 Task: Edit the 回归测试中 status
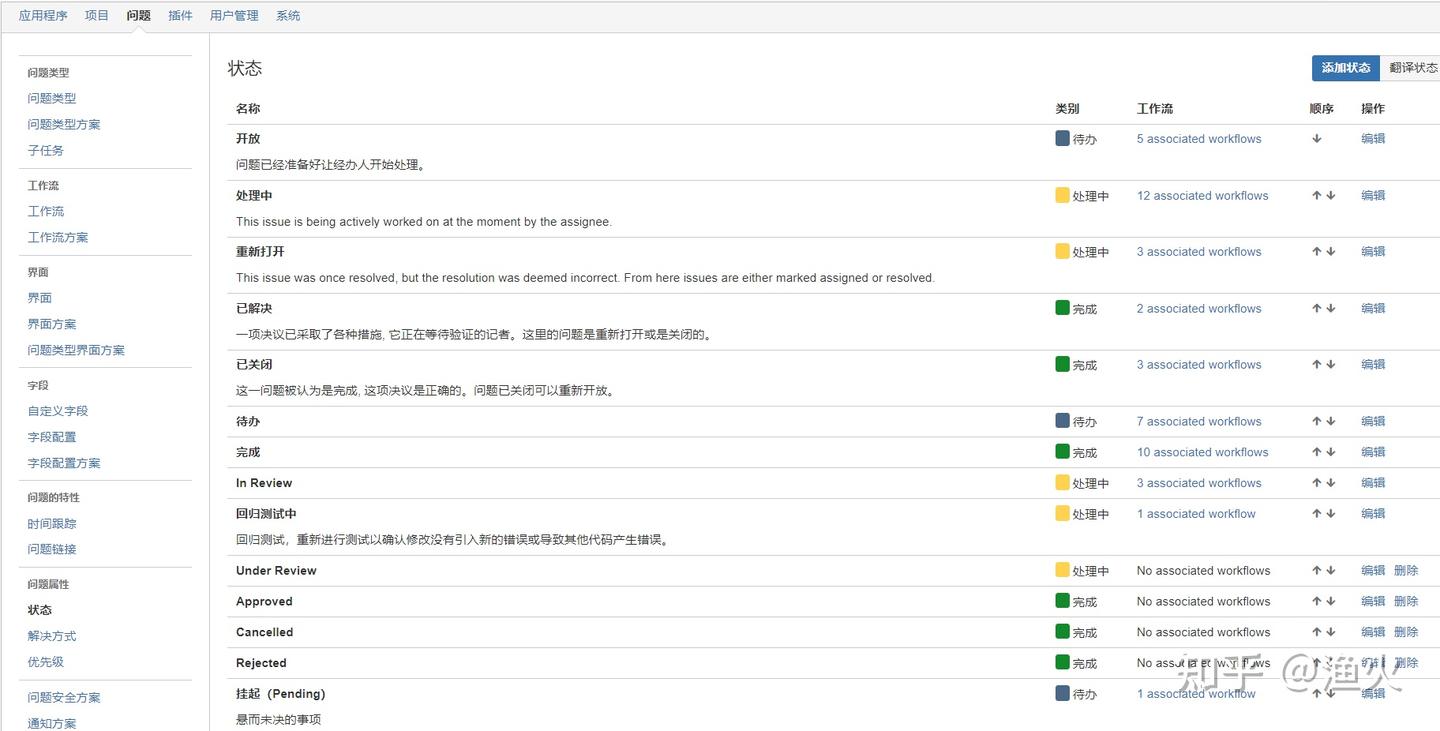click(x=1373, y=514)
